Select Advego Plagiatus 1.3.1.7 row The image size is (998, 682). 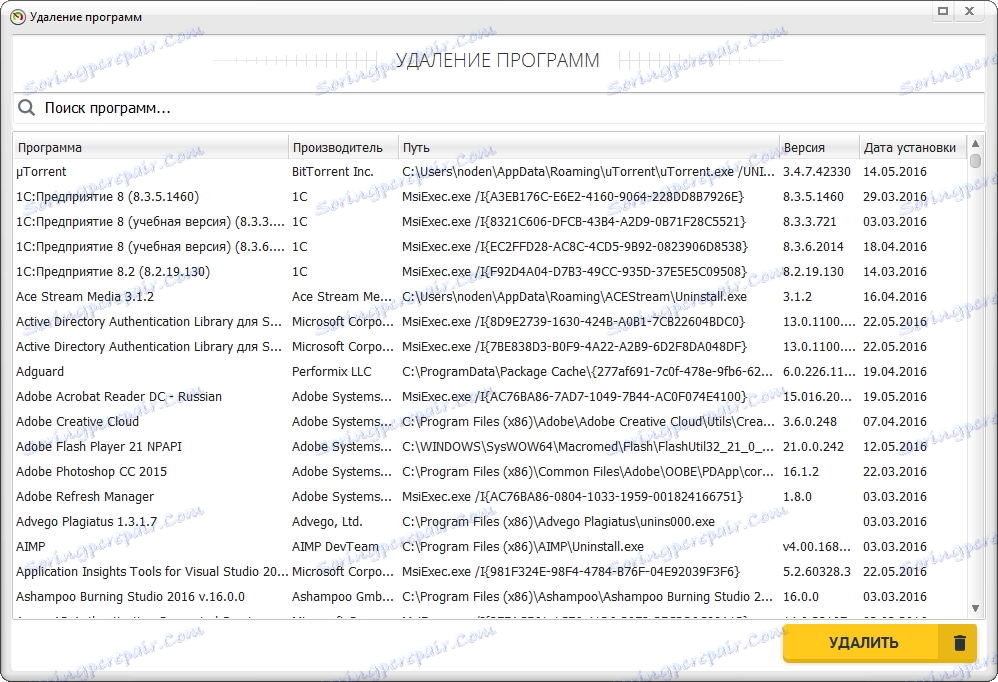coord(489,522)
